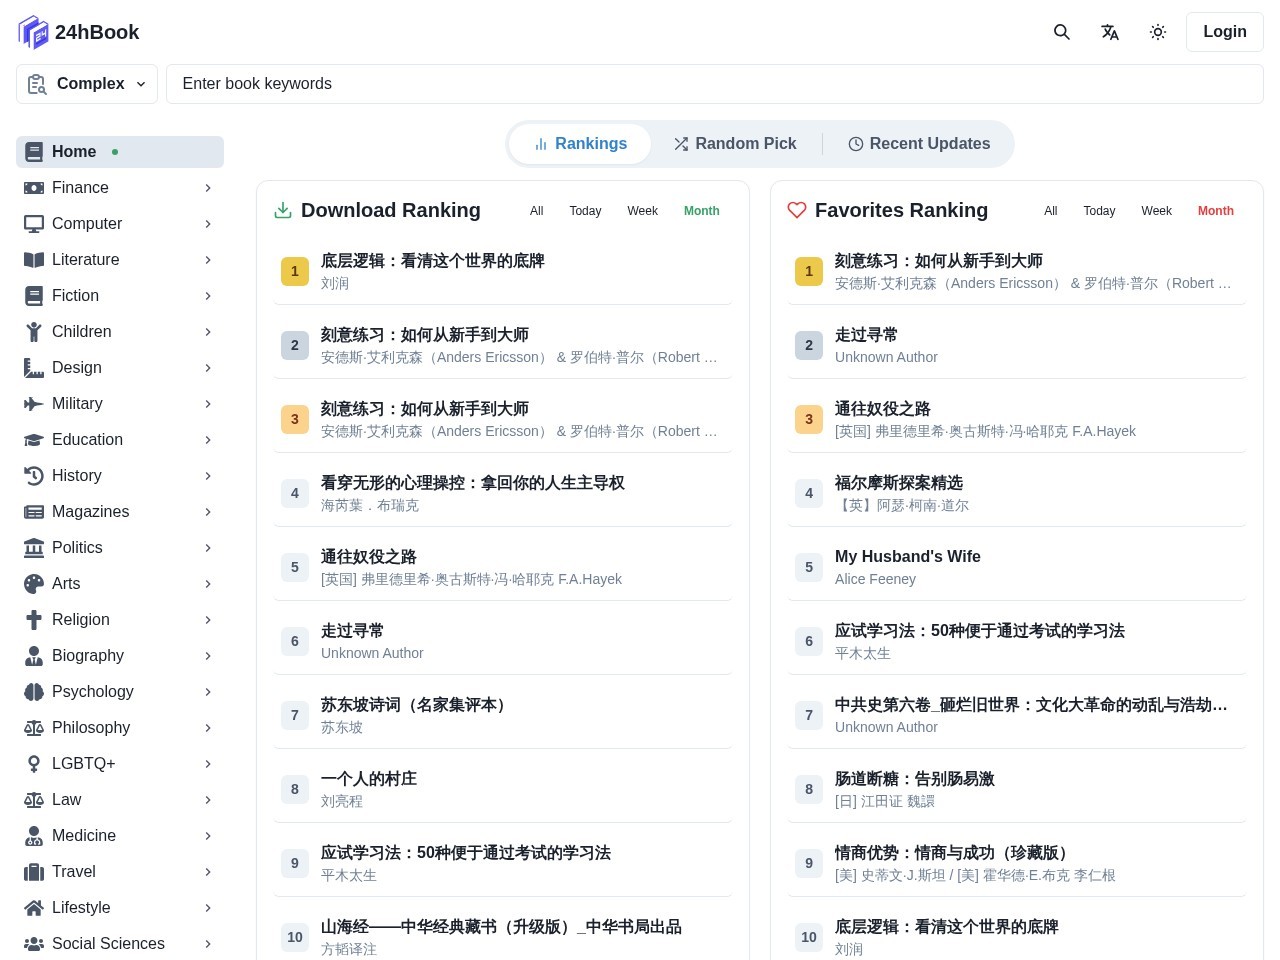Filter Favorites Ranking by Month
1280x960 pixels.
tap(1216, 211)
